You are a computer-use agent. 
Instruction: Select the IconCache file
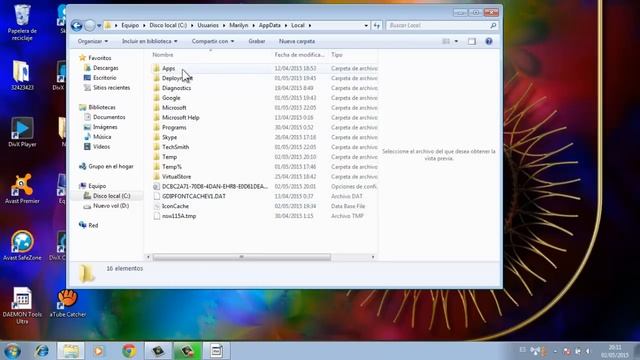coord(175,206)
